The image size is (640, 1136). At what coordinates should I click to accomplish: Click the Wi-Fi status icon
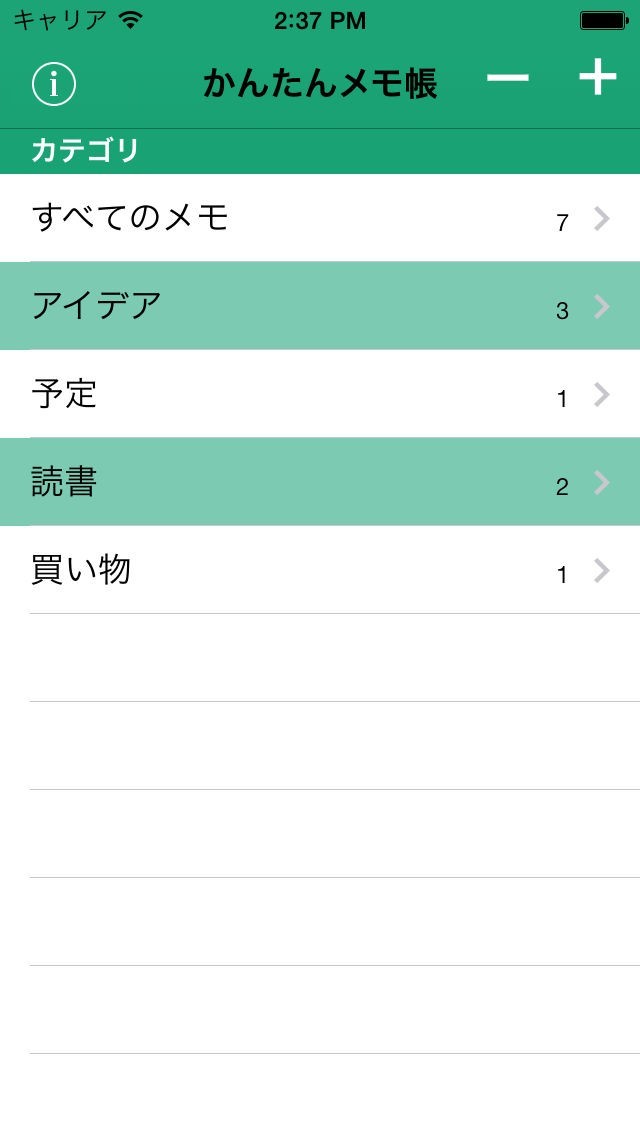[x=130, y=20]
